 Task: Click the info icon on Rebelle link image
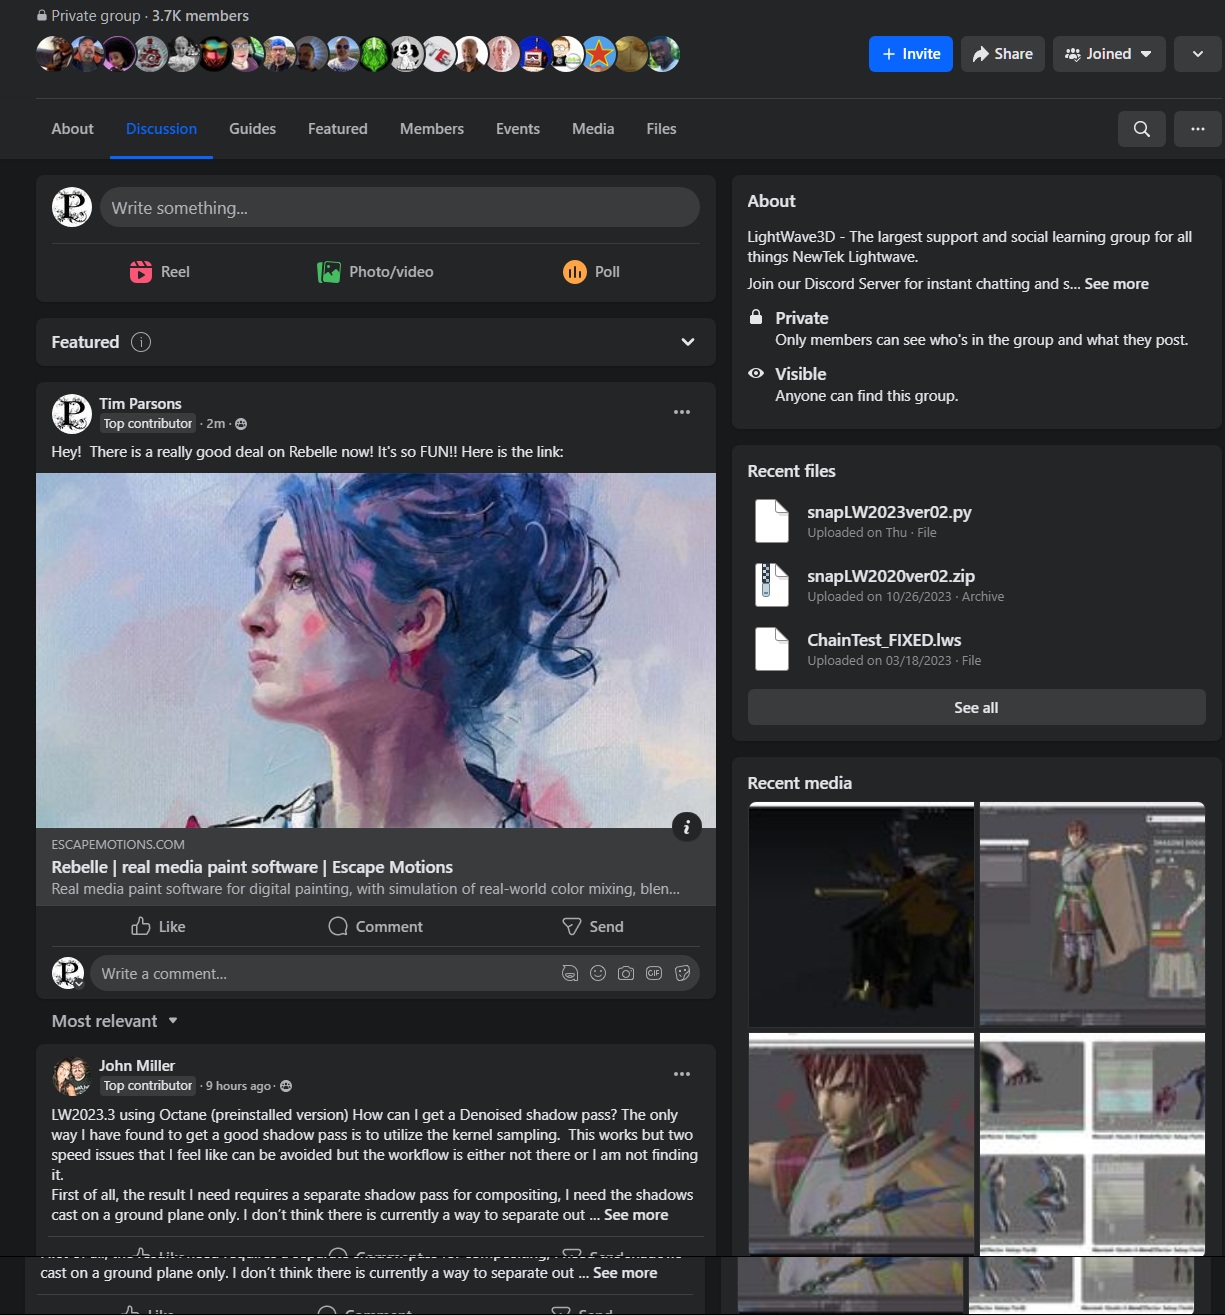tap(686, 826)
